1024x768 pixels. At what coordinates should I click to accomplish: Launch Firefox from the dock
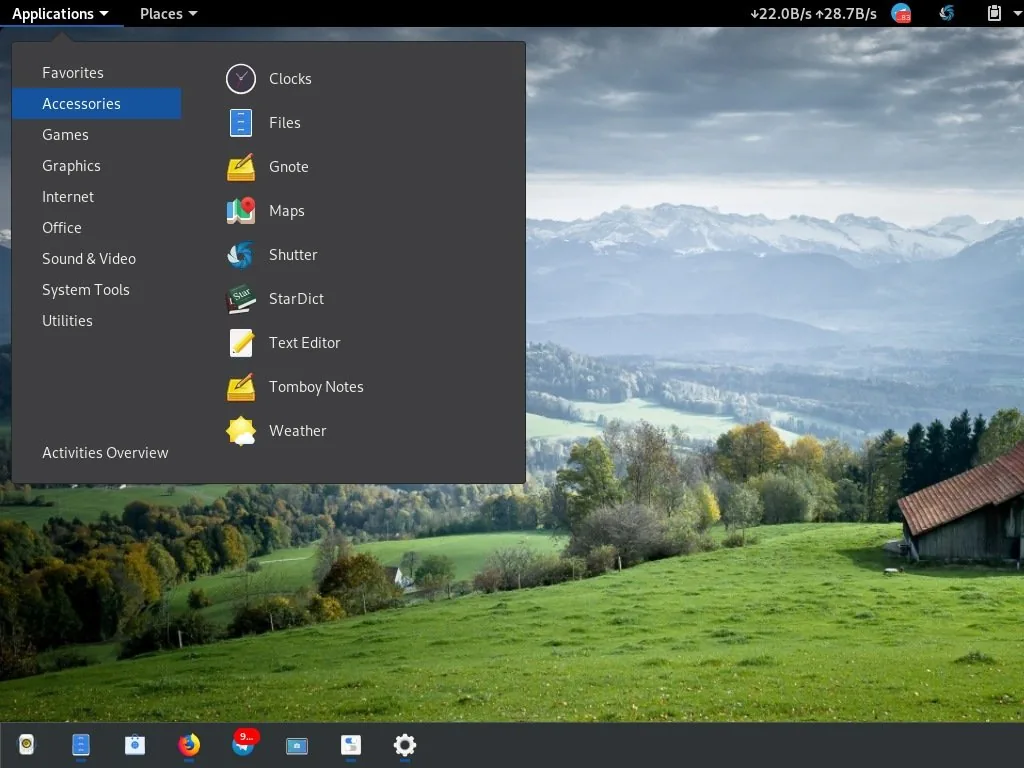click(x=188, y=745)
